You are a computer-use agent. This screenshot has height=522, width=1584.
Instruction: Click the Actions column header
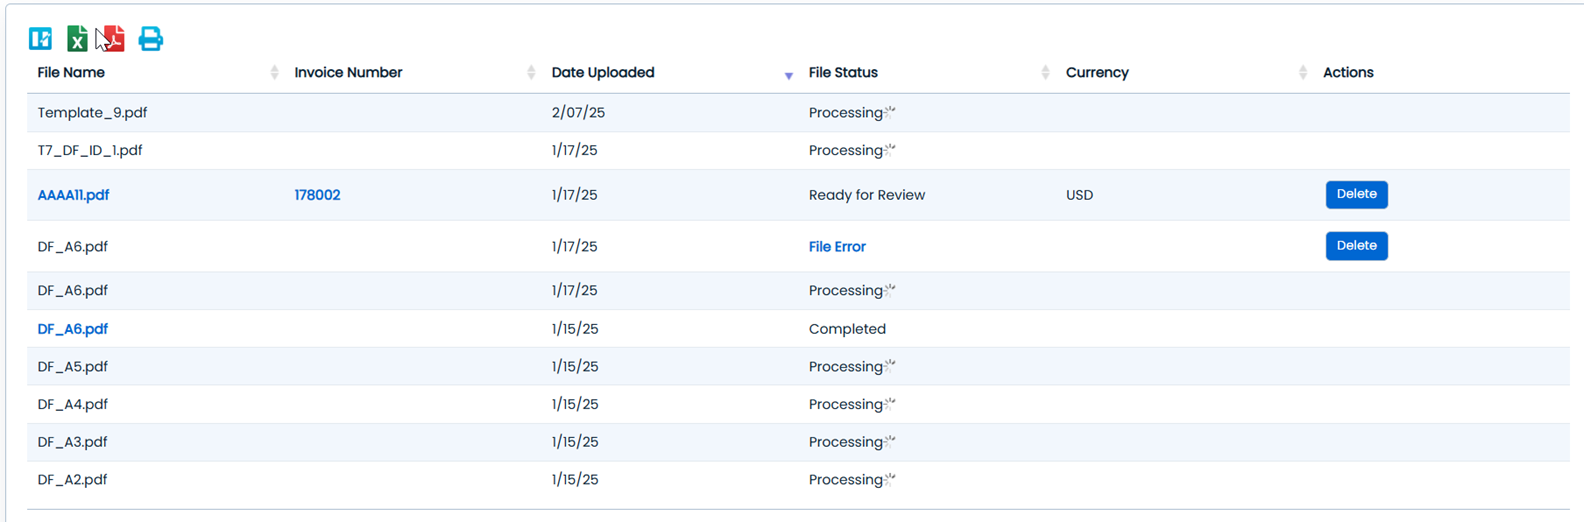click(x=1348, y=72)
